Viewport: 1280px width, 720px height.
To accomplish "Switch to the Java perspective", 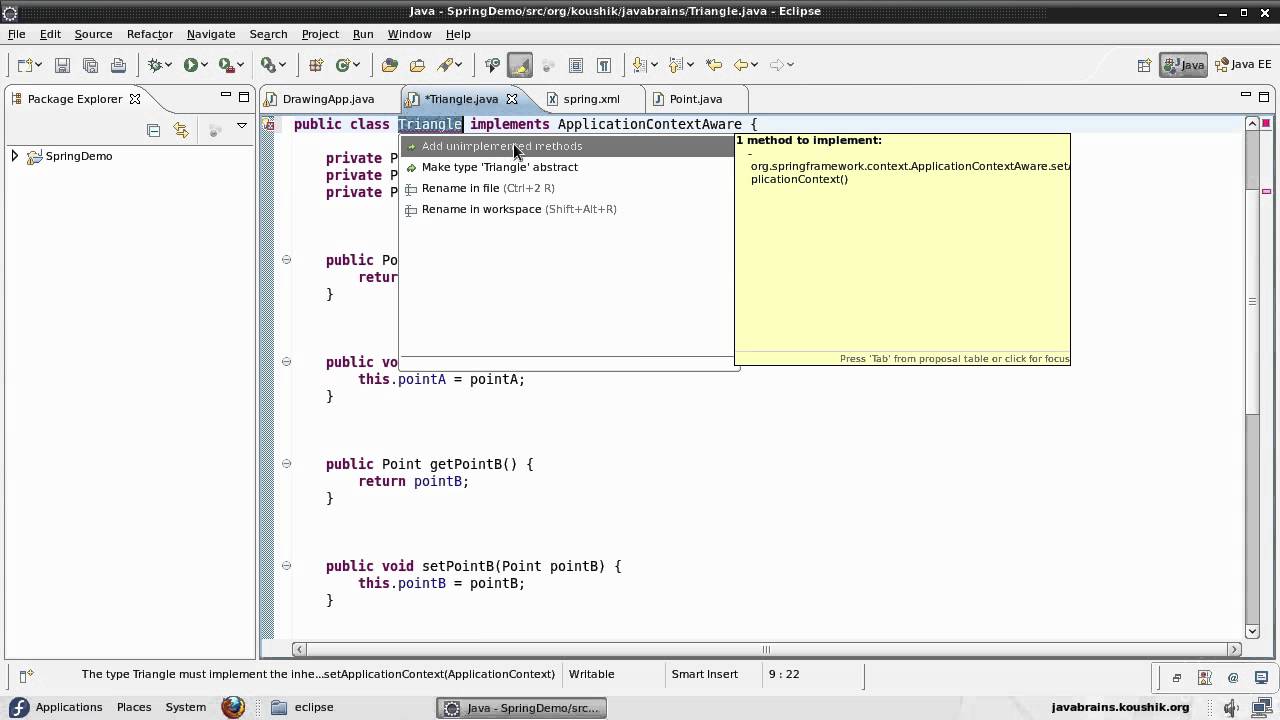I will [x=1184, y=65].
